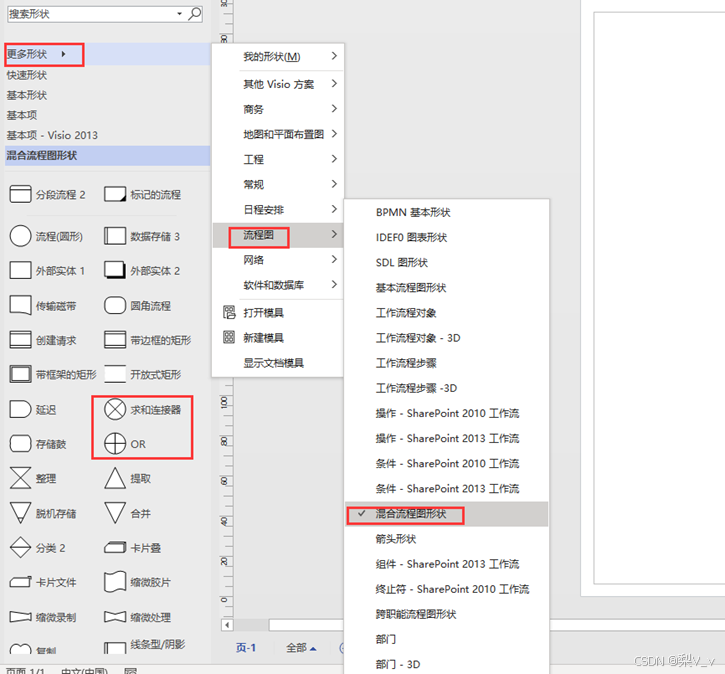Select the 存储鼓 shape icon
Viewport: 725px width, 674px height.
(x=20, y=443)
